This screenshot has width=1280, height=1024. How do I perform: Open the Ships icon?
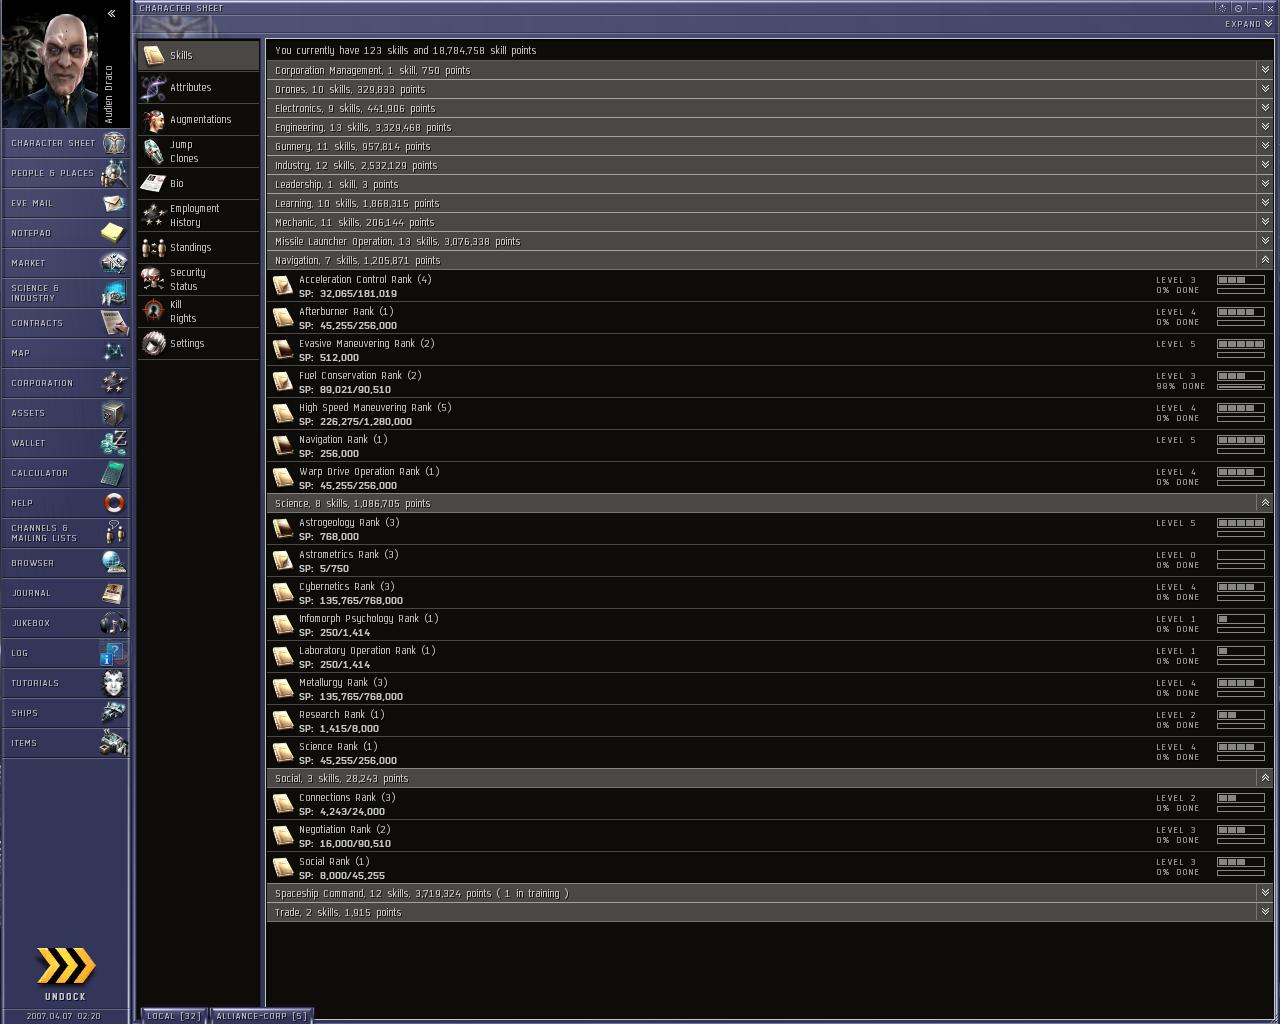114,713
